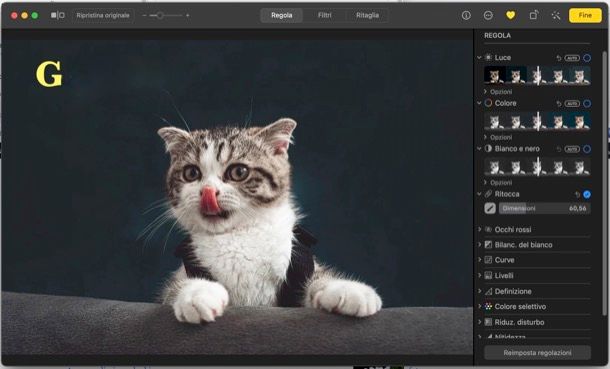Image resolution: width=610 pixels, height=369 pixels.
Task: Click the compare before/after view icon
Action: (58, 16)
